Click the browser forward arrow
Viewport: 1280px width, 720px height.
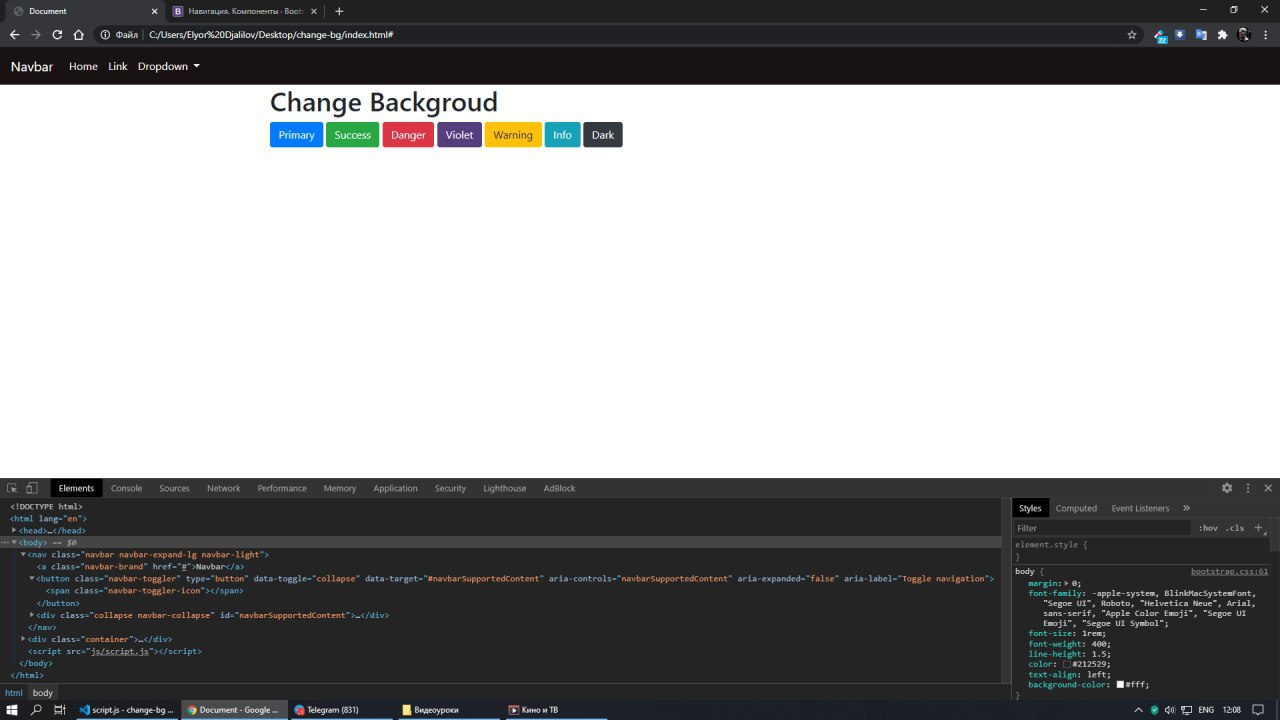36,34
